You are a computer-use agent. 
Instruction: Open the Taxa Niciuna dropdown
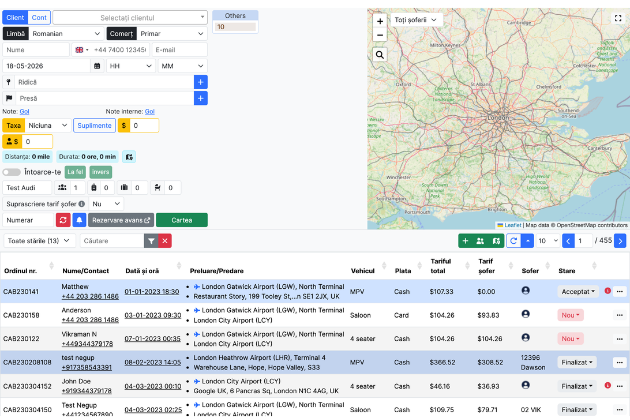click(x=48, y=125)
